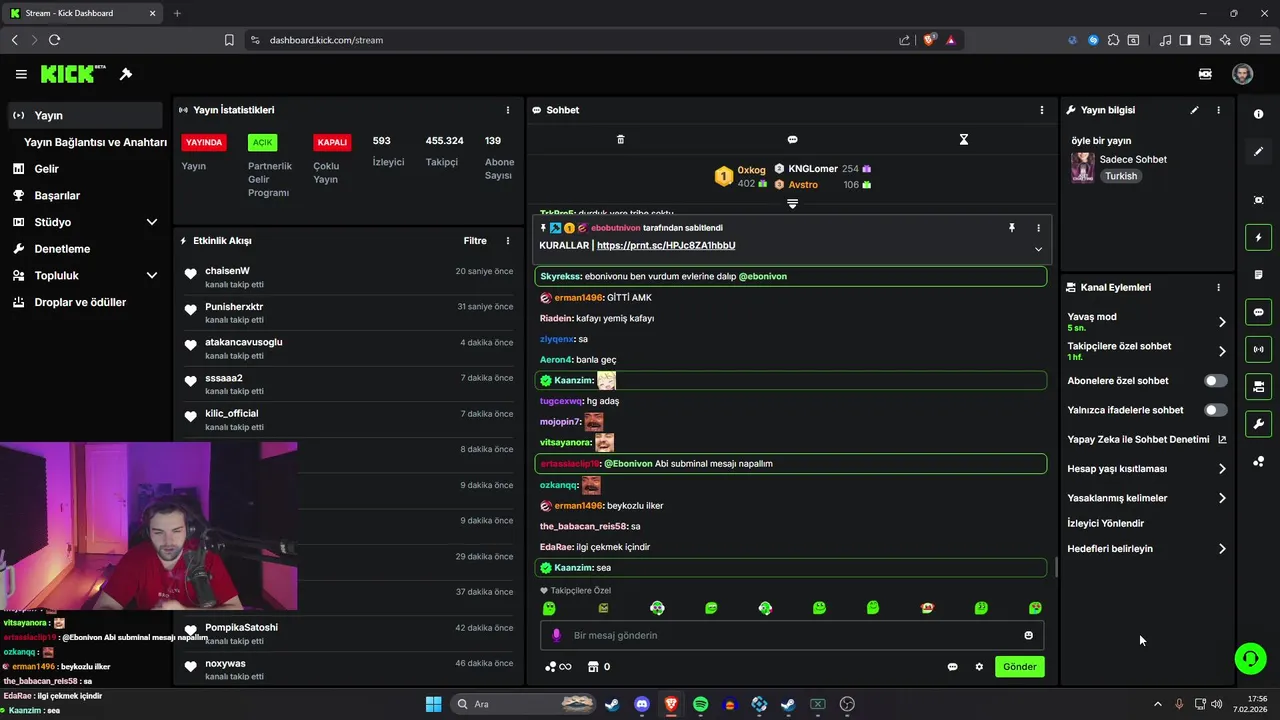Image resolution: width=1280 pixels, height=720 pixels.
Task: Click the message input field
Action: click(792, 635)
